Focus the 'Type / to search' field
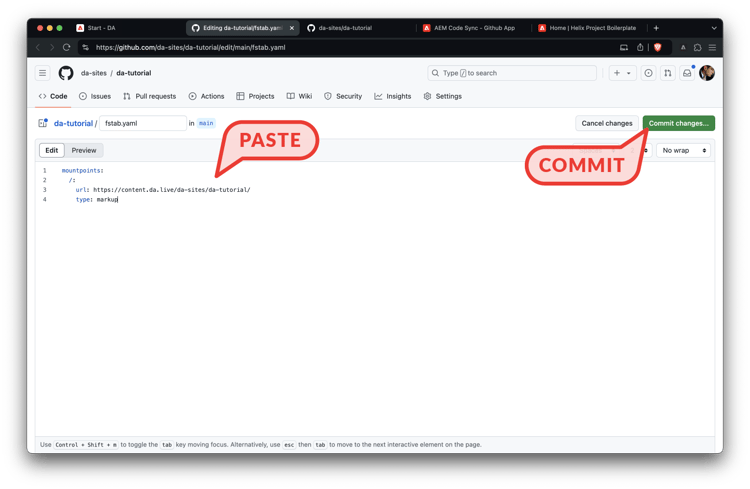 [512, 73]
